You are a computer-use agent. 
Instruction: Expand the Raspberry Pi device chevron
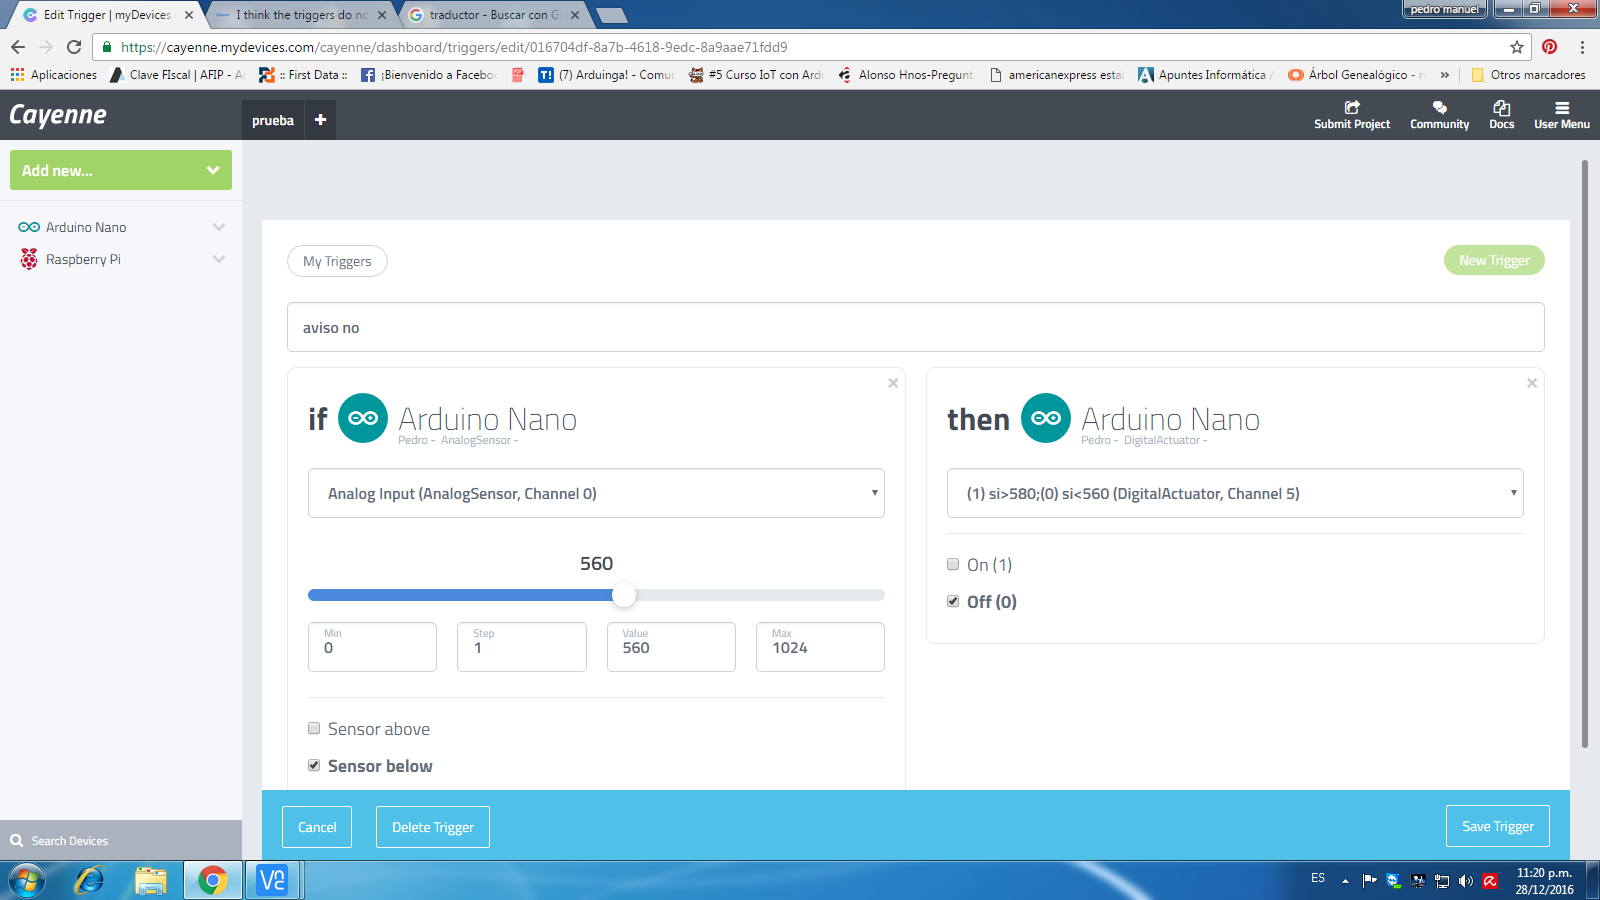pos(219,260)
